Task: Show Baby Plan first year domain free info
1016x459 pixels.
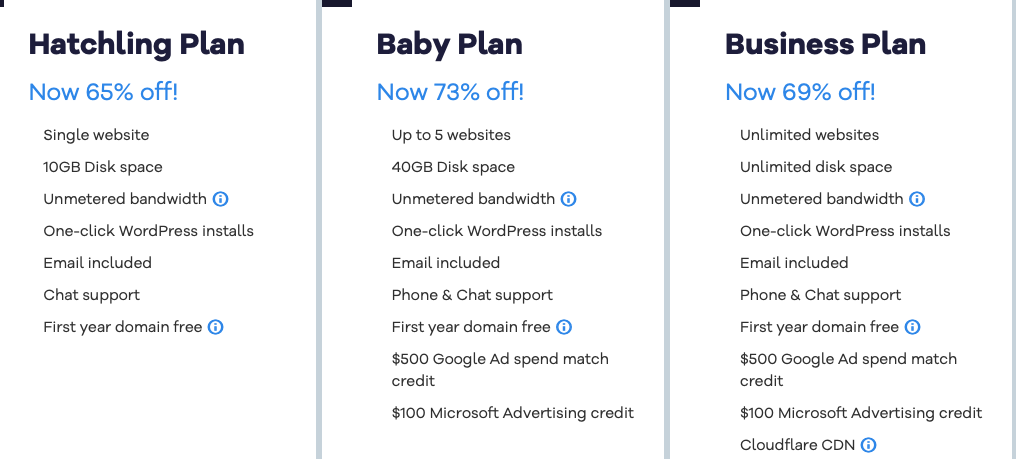Action: pyautogui.click(x=564, y=327)
